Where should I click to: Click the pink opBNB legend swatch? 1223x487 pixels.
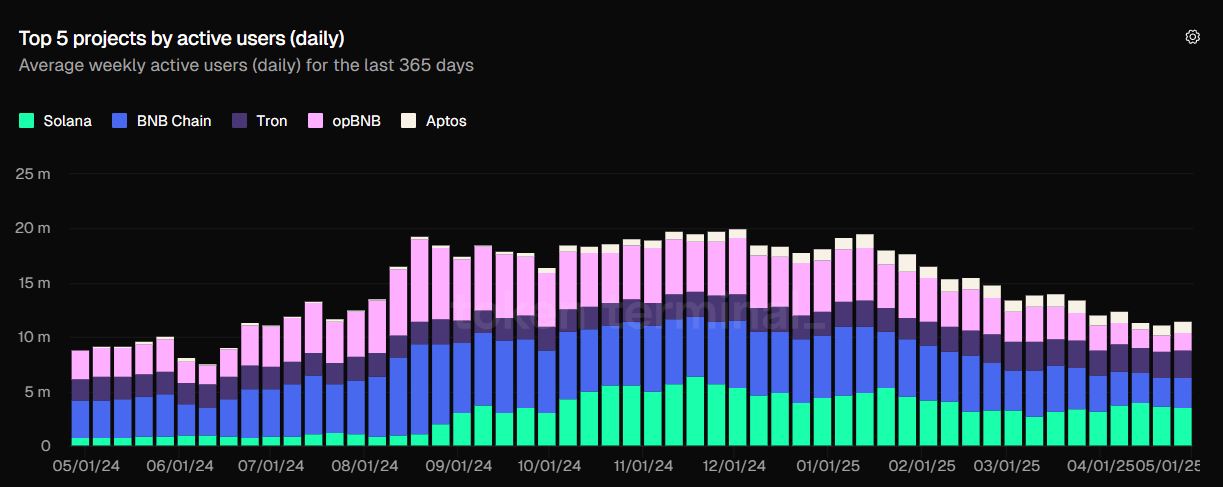[x=315, y=121]
